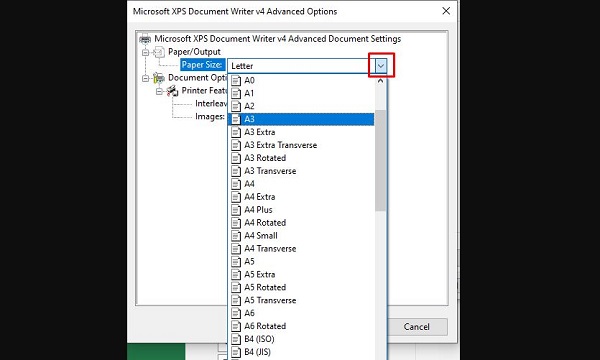Viewport: 600px width, 360px height.
Task: Collapse the Document Options tree node
Action: point(145,78)
